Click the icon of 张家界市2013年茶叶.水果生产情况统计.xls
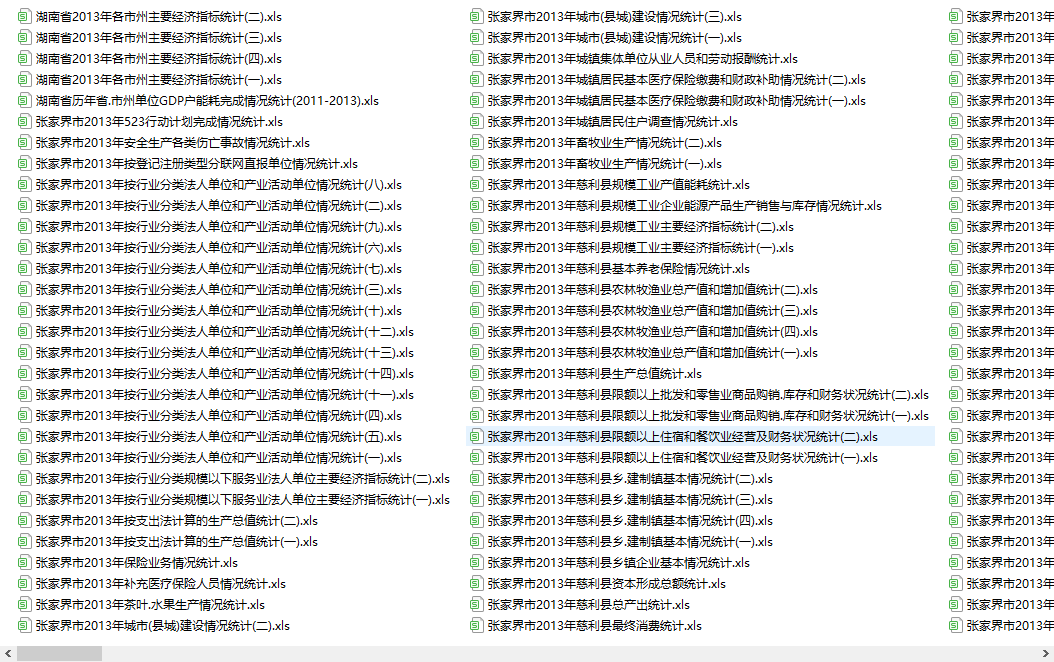 (x=24, y=605)
